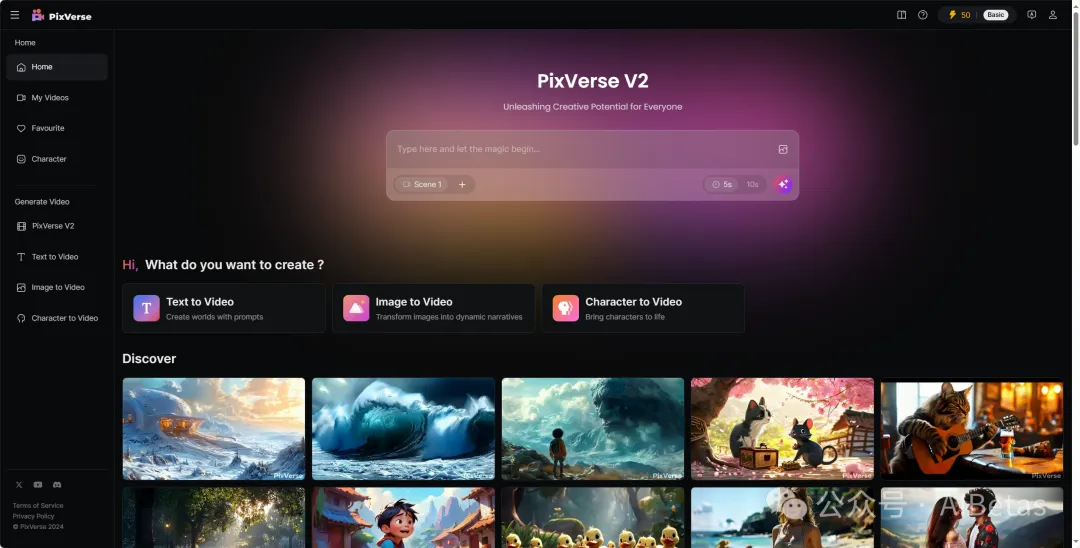Image resolution: width=1080 pixels, height=548 pixels.
Task: Open the cat playing guitar thumbnail
Action: 972,429
